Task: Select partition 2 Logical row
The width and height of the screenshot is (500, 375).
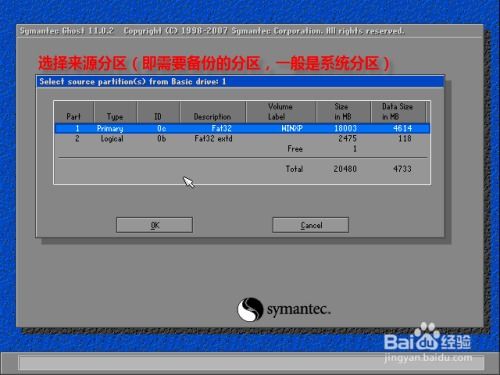Action: 242,139
